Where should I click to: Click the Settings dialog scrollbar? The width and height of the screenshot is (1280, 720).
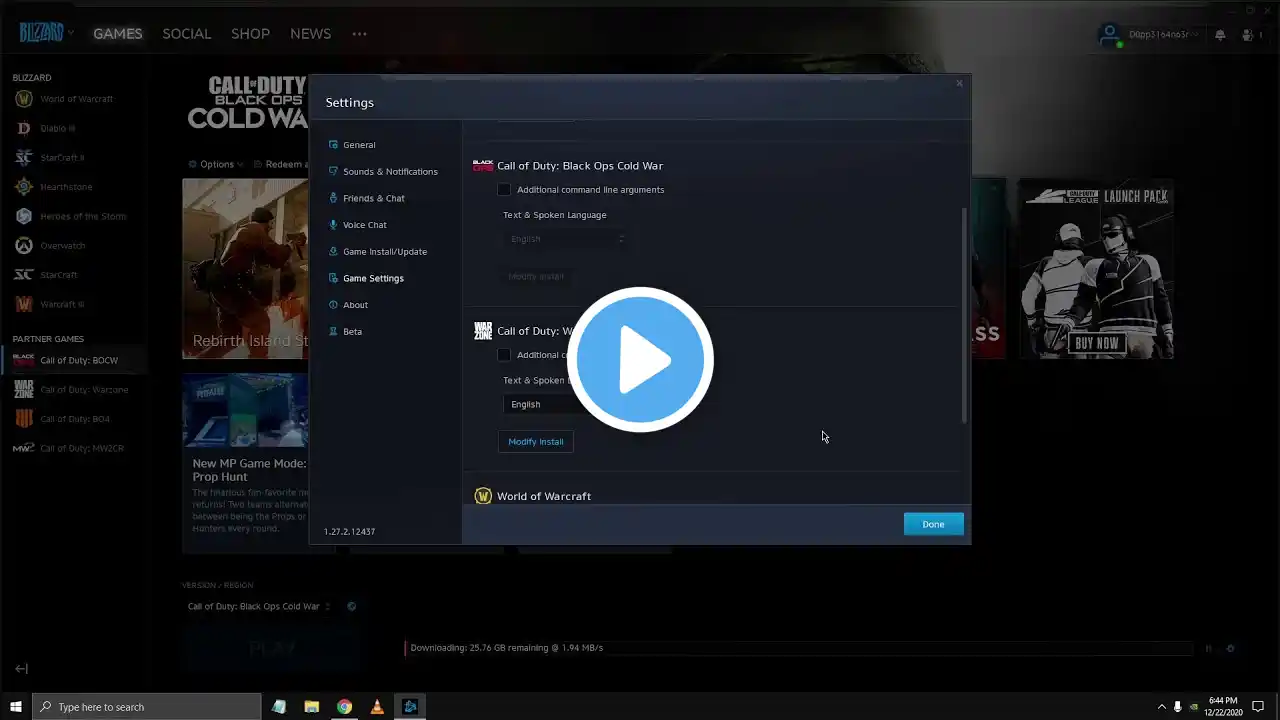pos(964,315)
